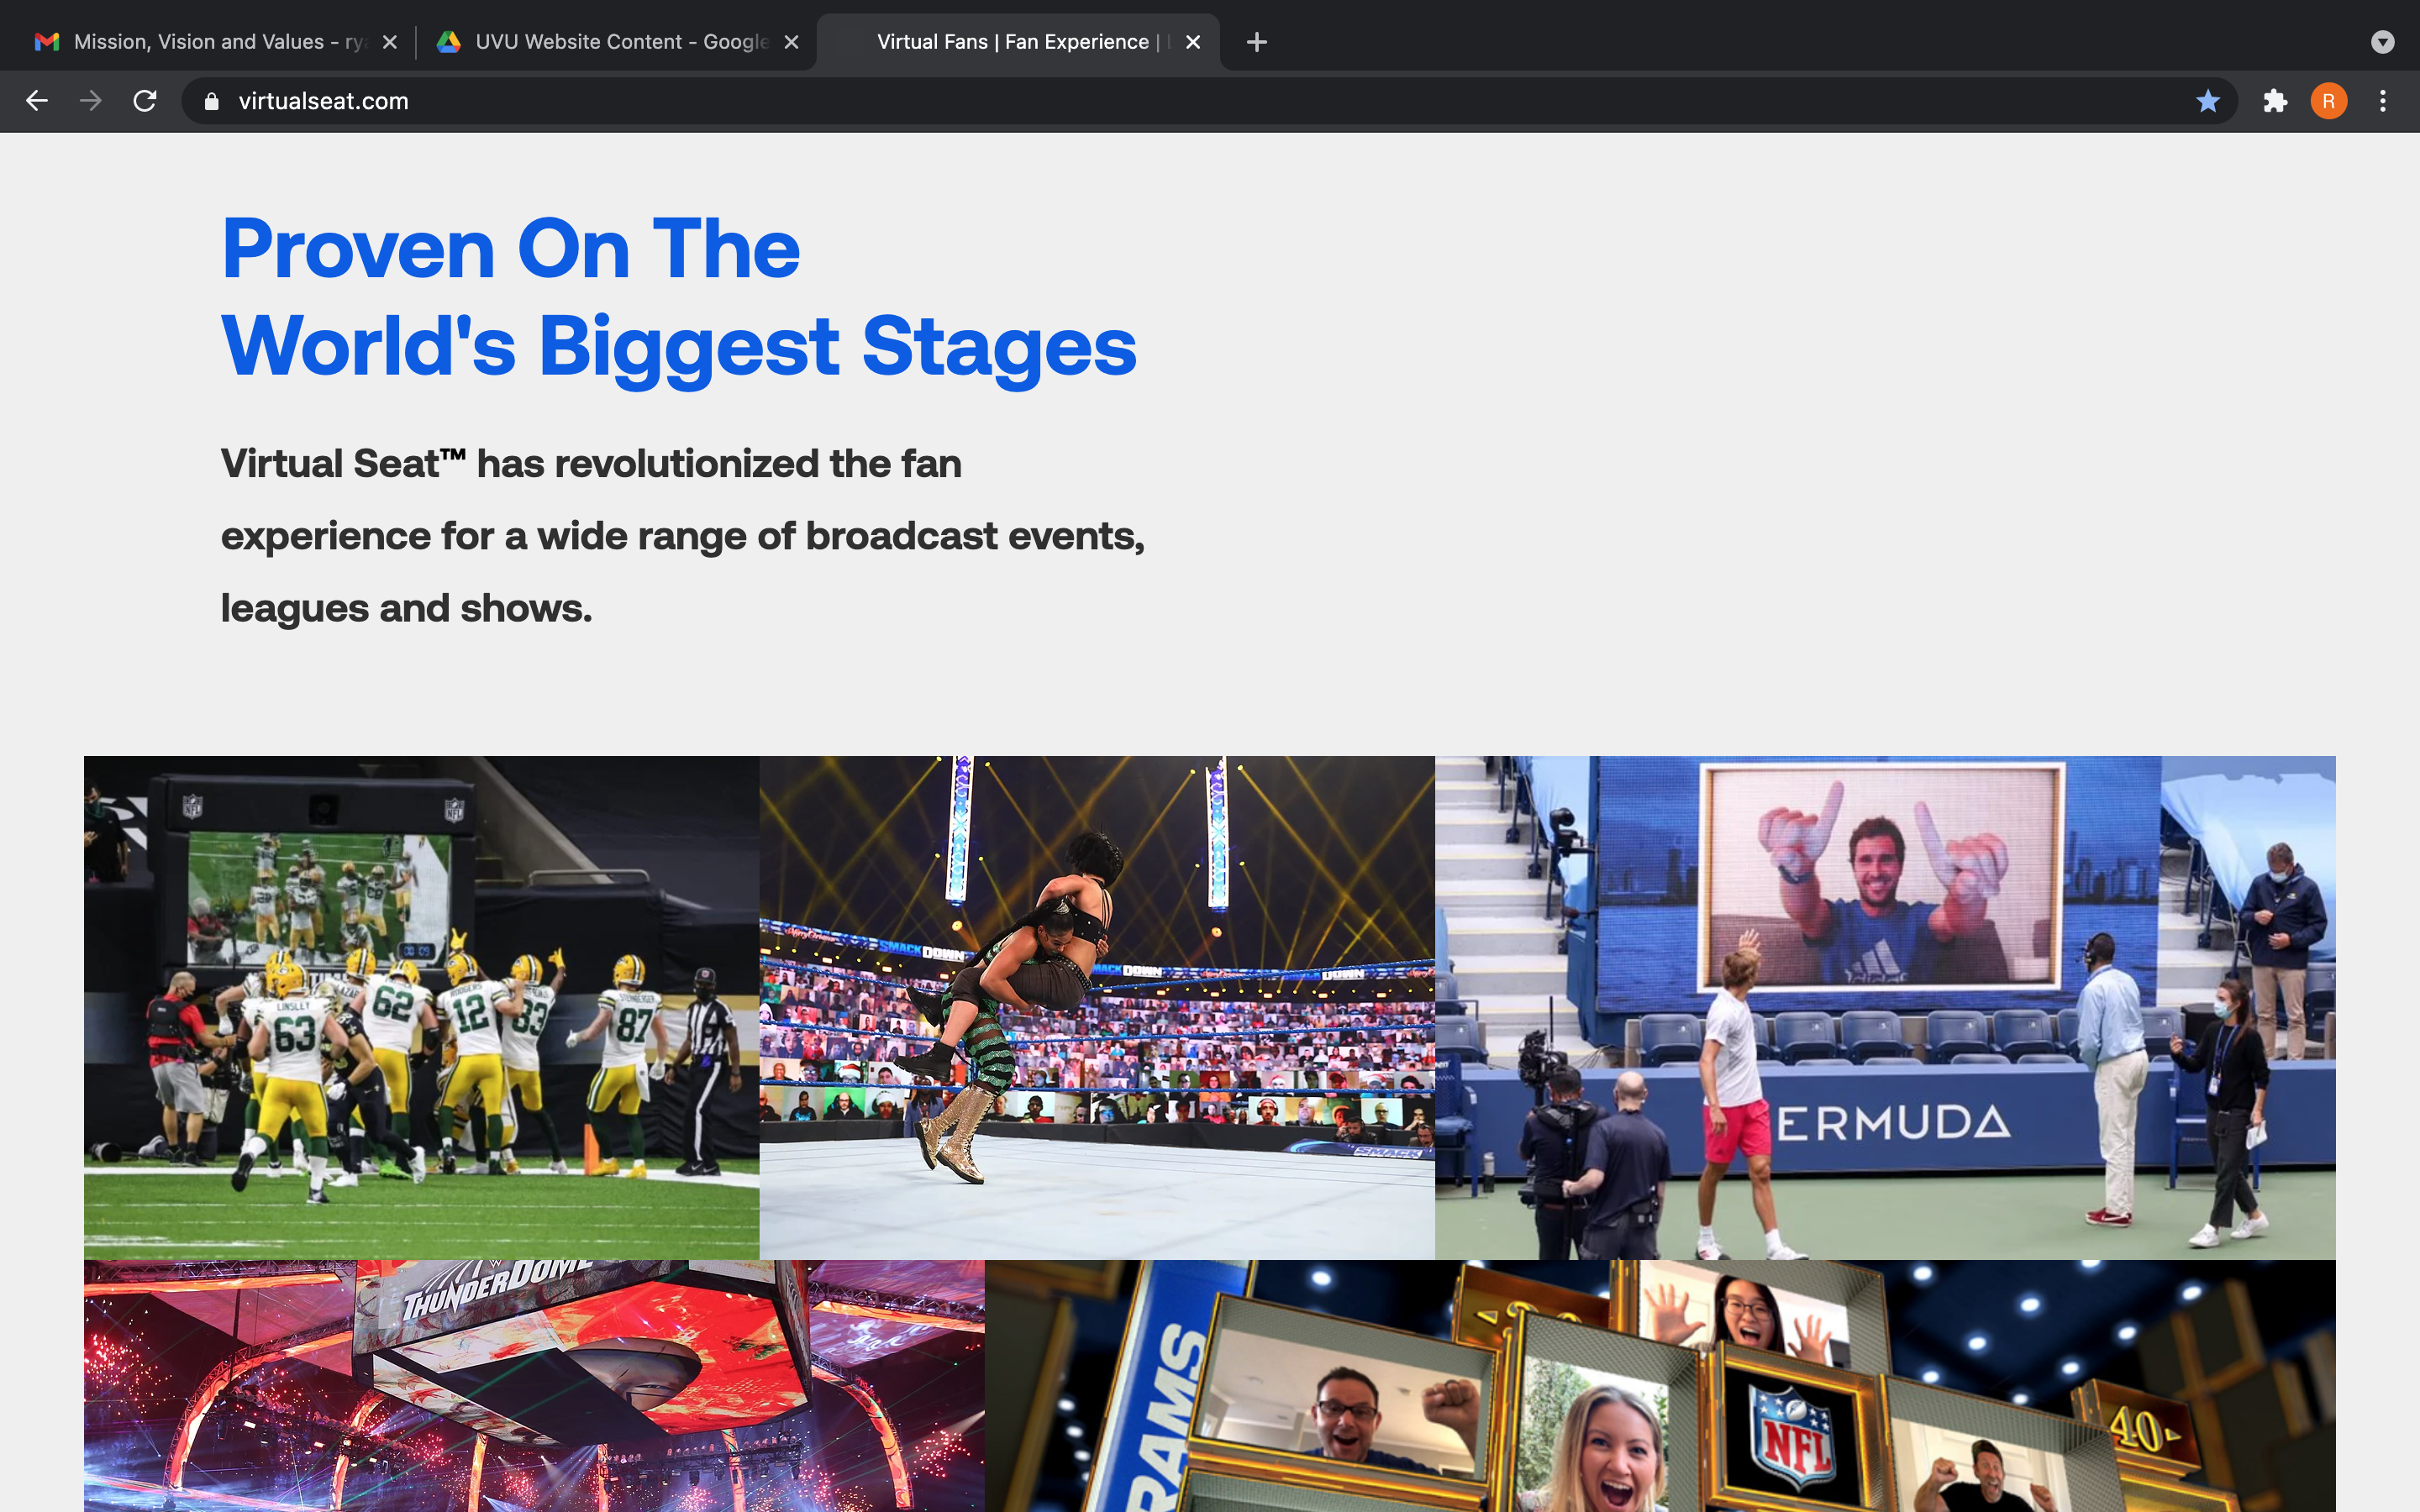
Task: Open Chrome three-dot menu
Action: pos(2383,101)
